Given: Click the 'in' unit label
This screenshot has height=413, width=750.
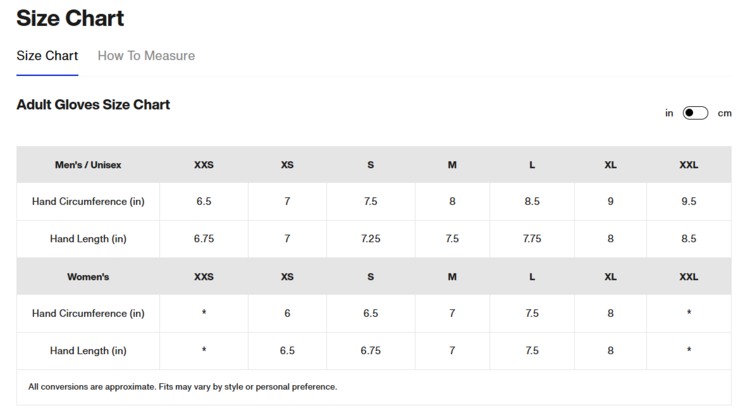Looking at the screenshot, I should point(669,113).
